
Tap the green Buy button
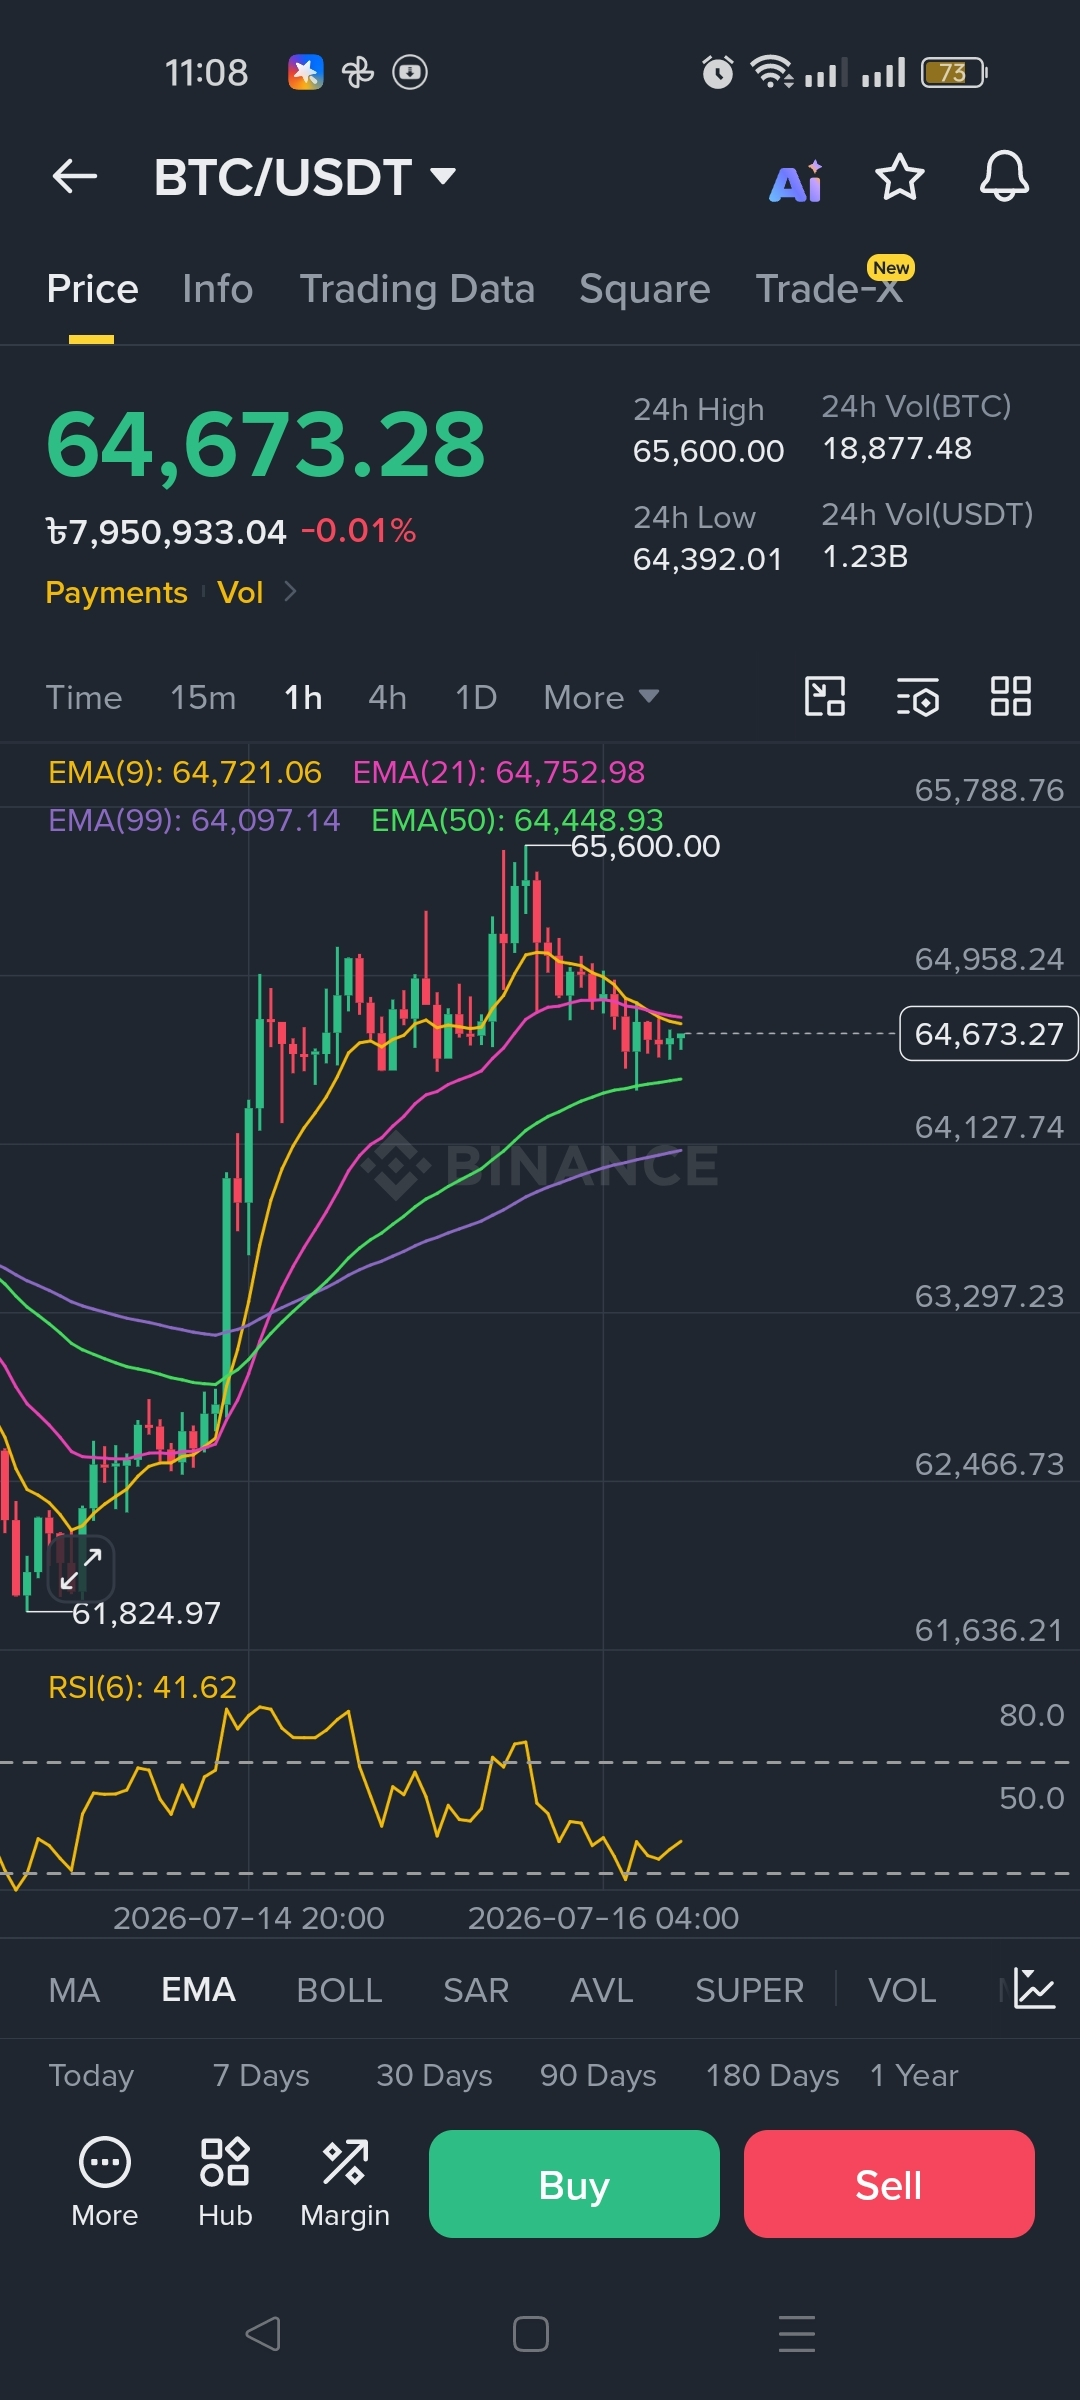pos(574,2184)
